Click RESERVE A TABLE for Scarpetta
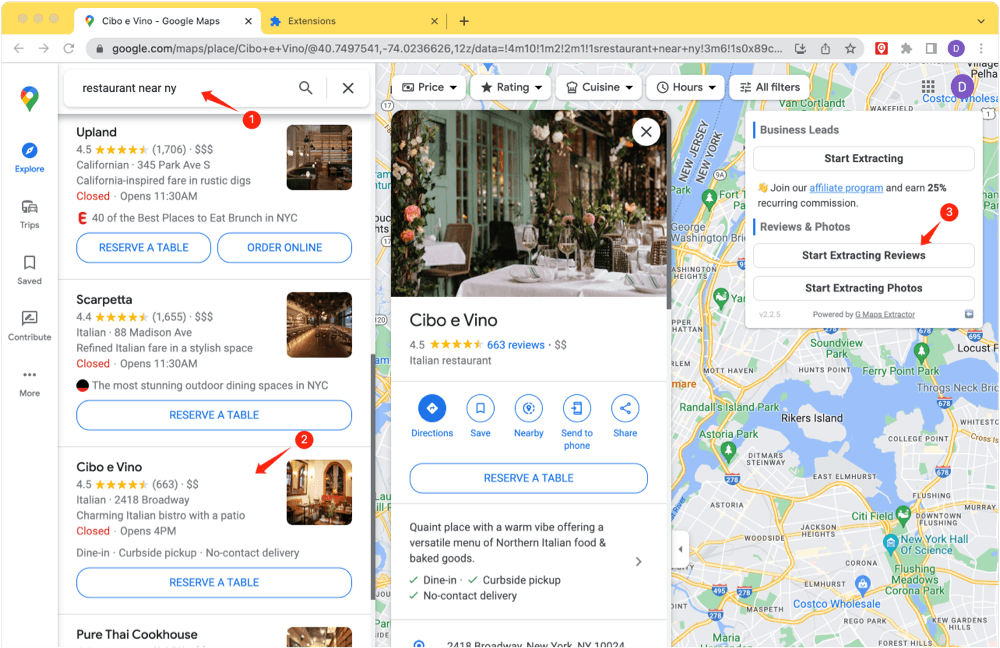The height and width of the screenshot is (648, 1000). pos(214,415)
